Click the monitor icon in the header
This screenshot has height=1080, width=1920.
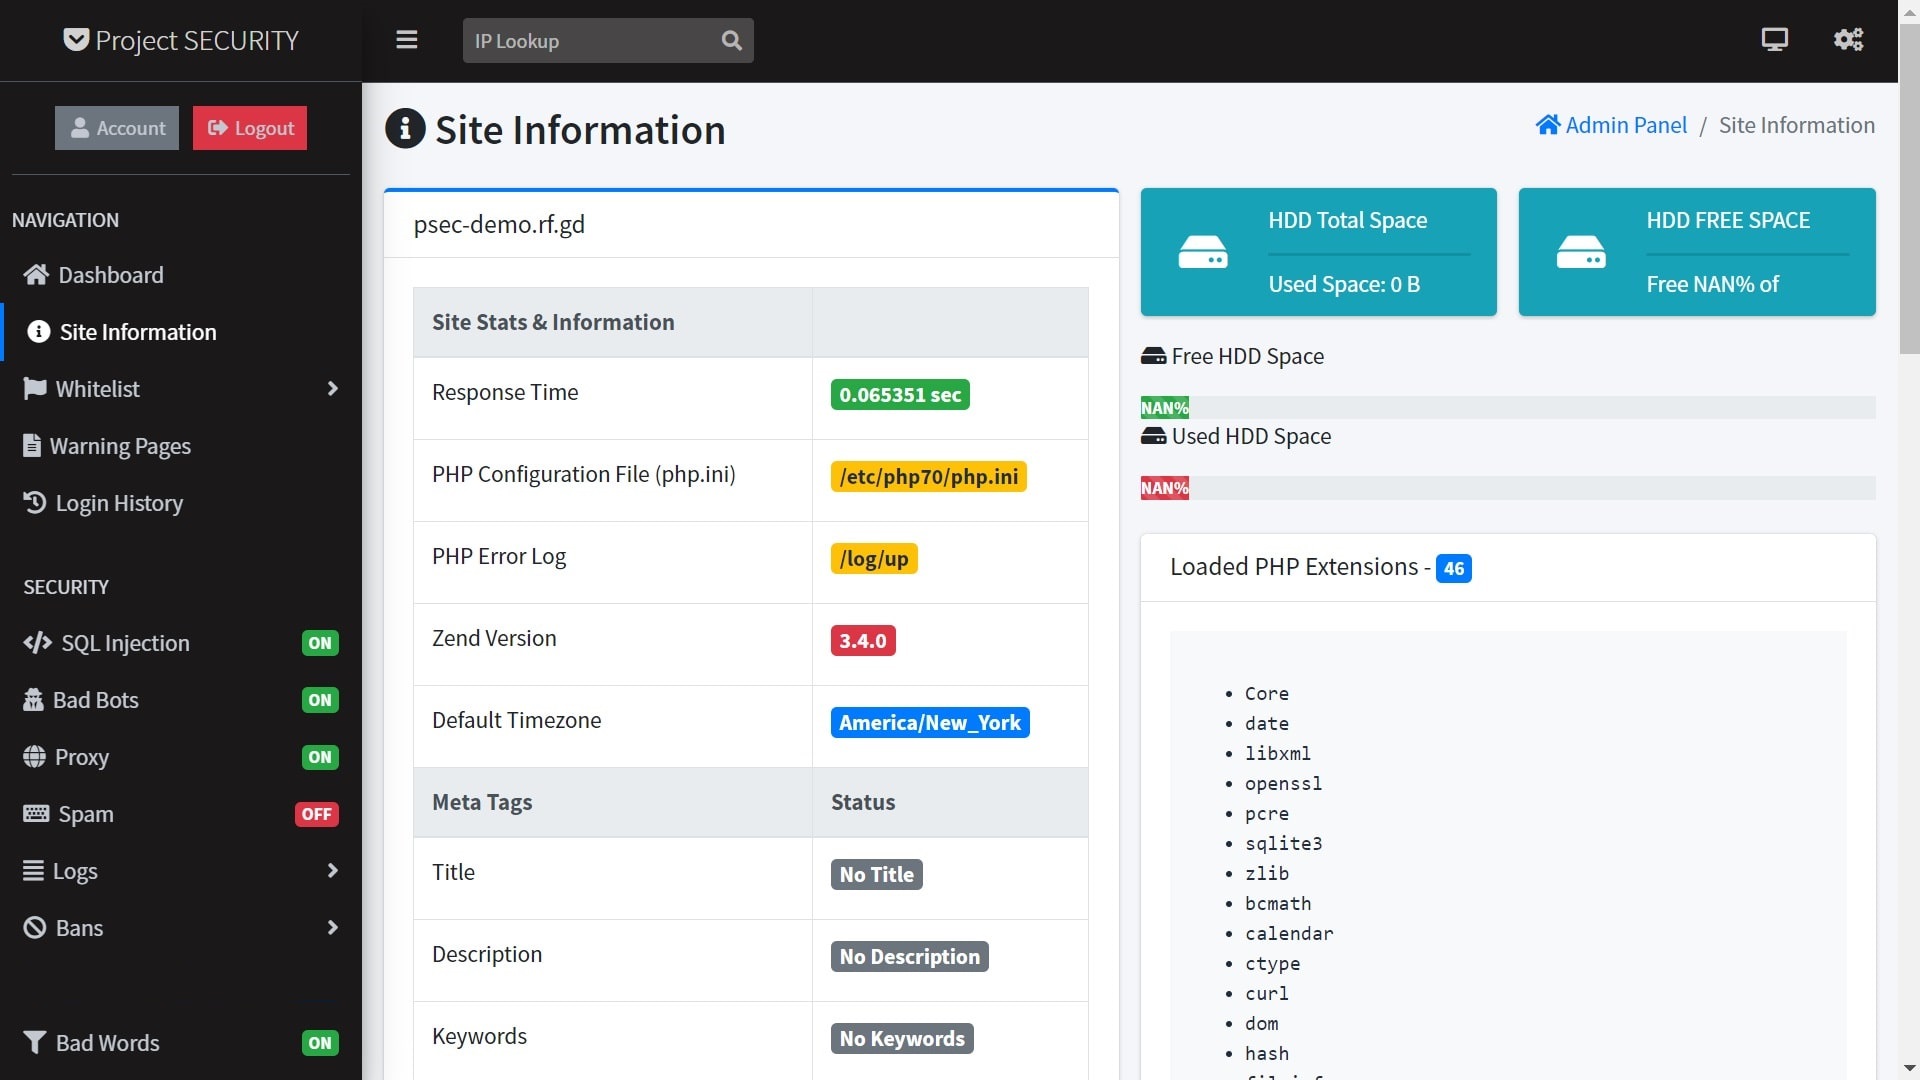[x=1774, y=40]
